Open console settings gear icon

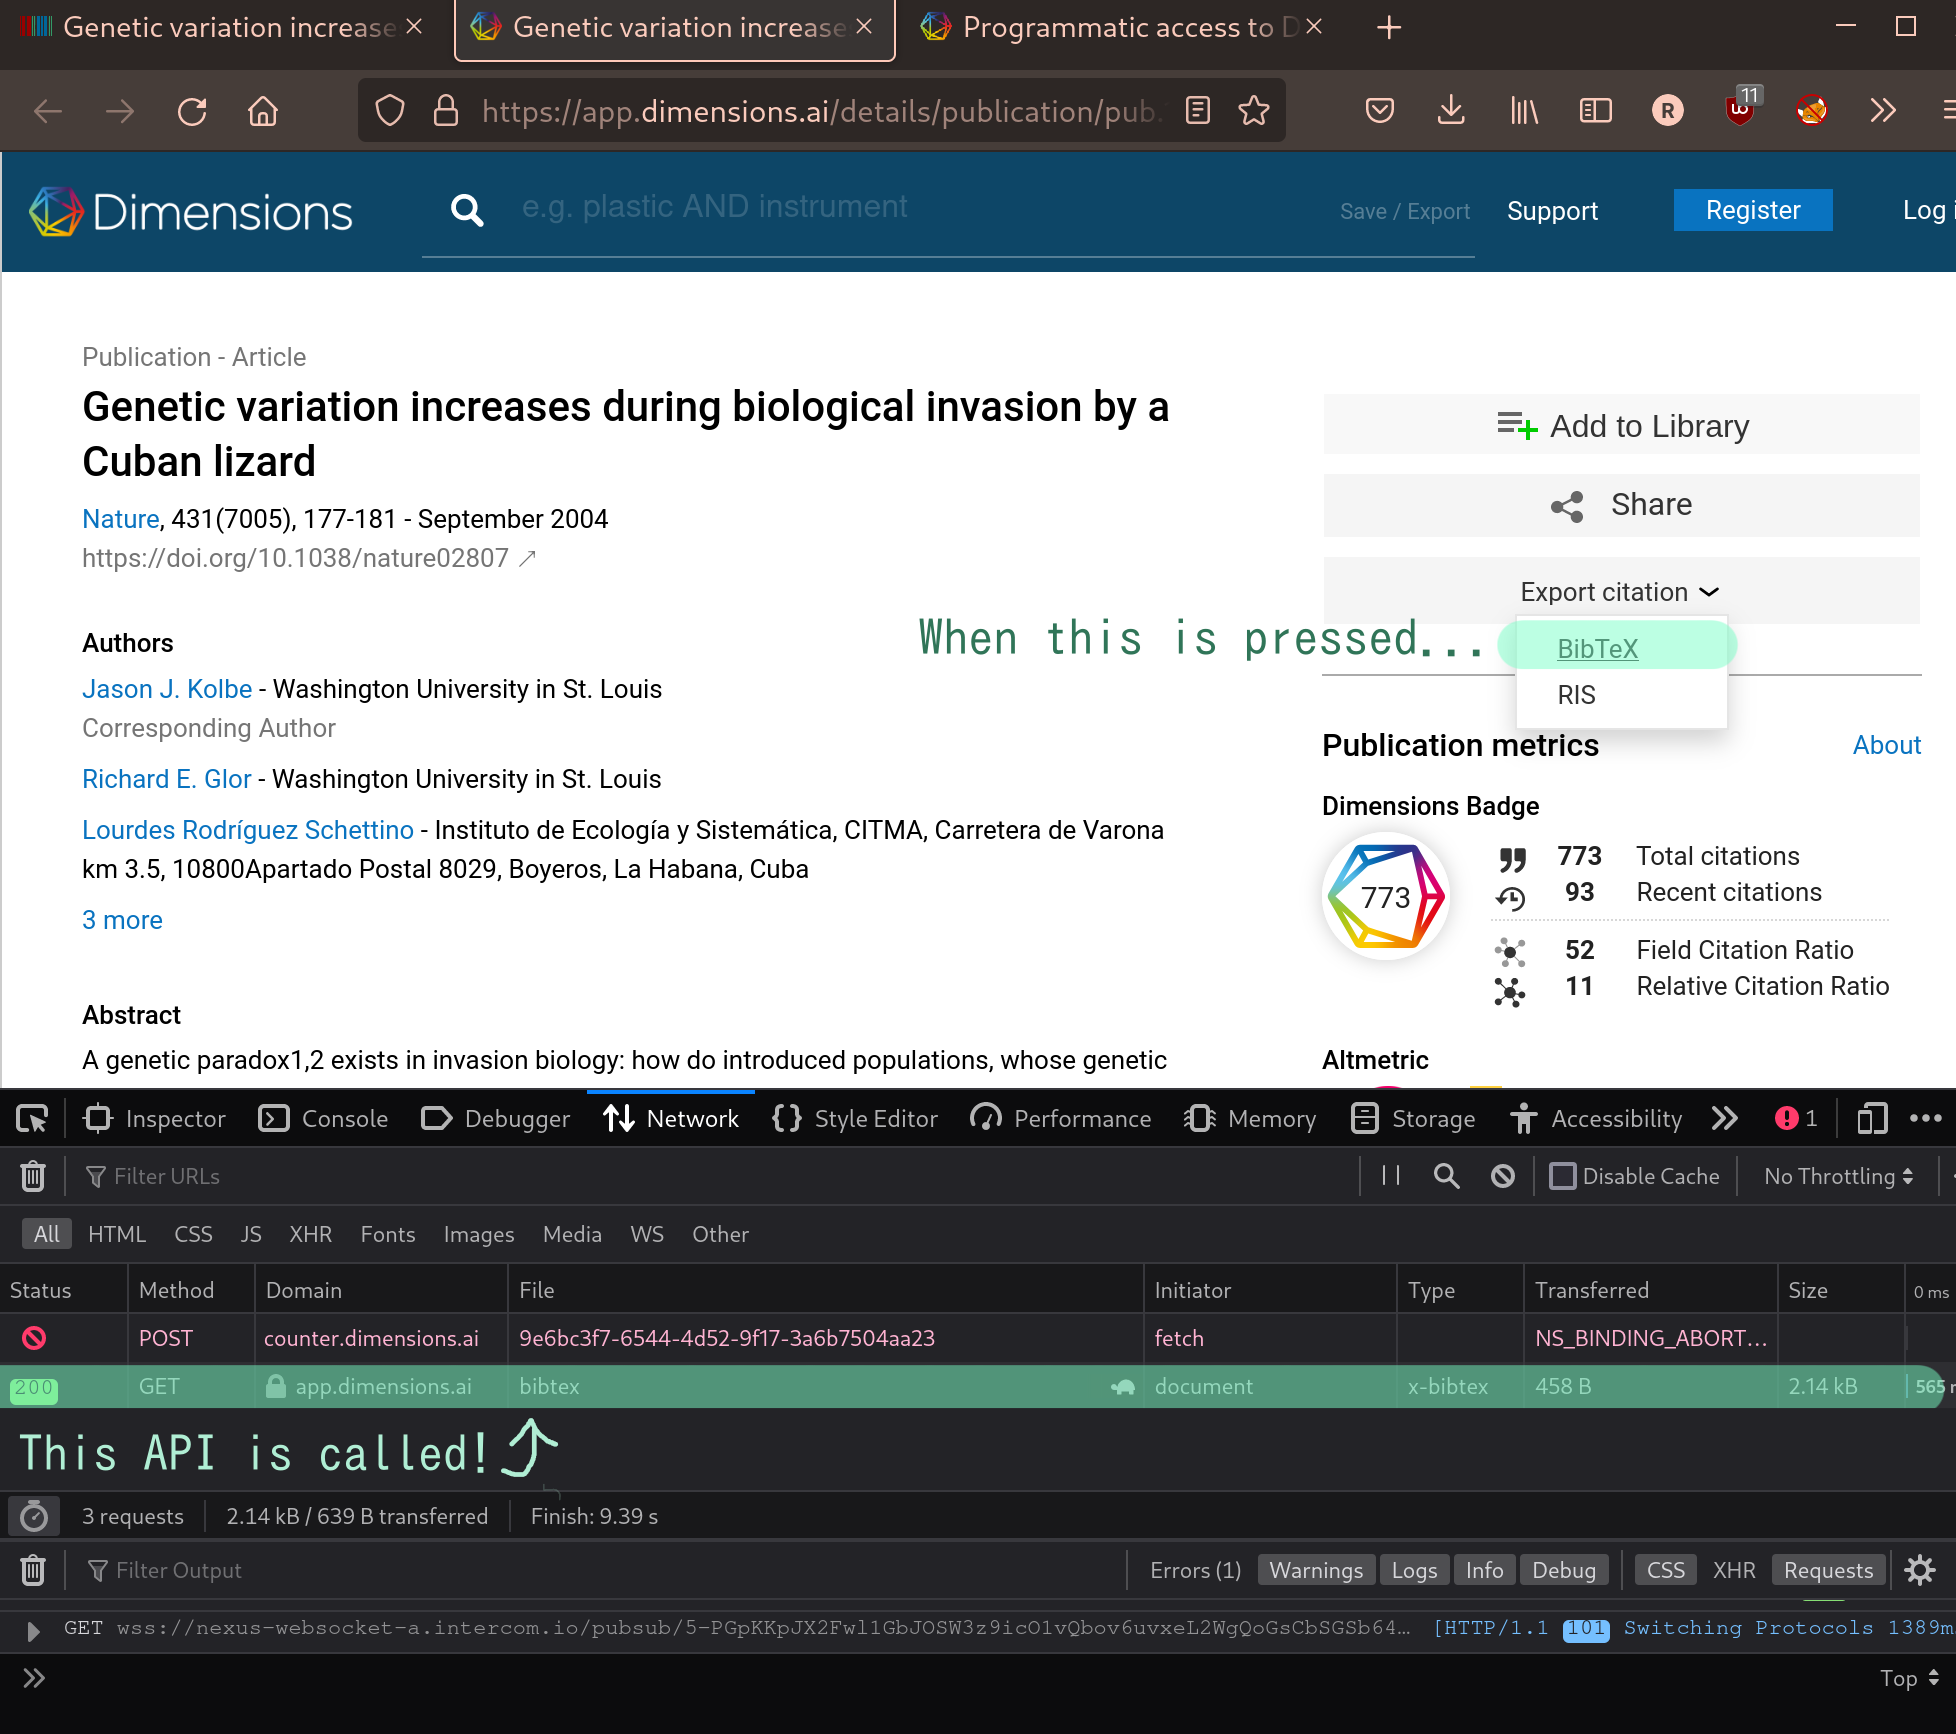[1920, 1571]
